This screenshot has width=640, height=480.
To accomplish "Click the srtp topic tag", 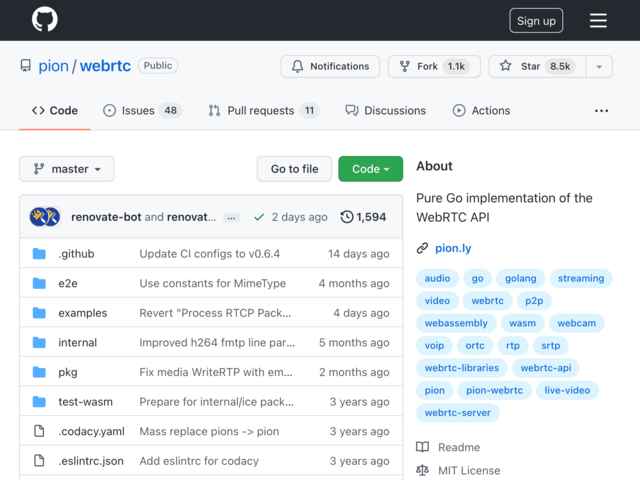I will coord(550,346).
